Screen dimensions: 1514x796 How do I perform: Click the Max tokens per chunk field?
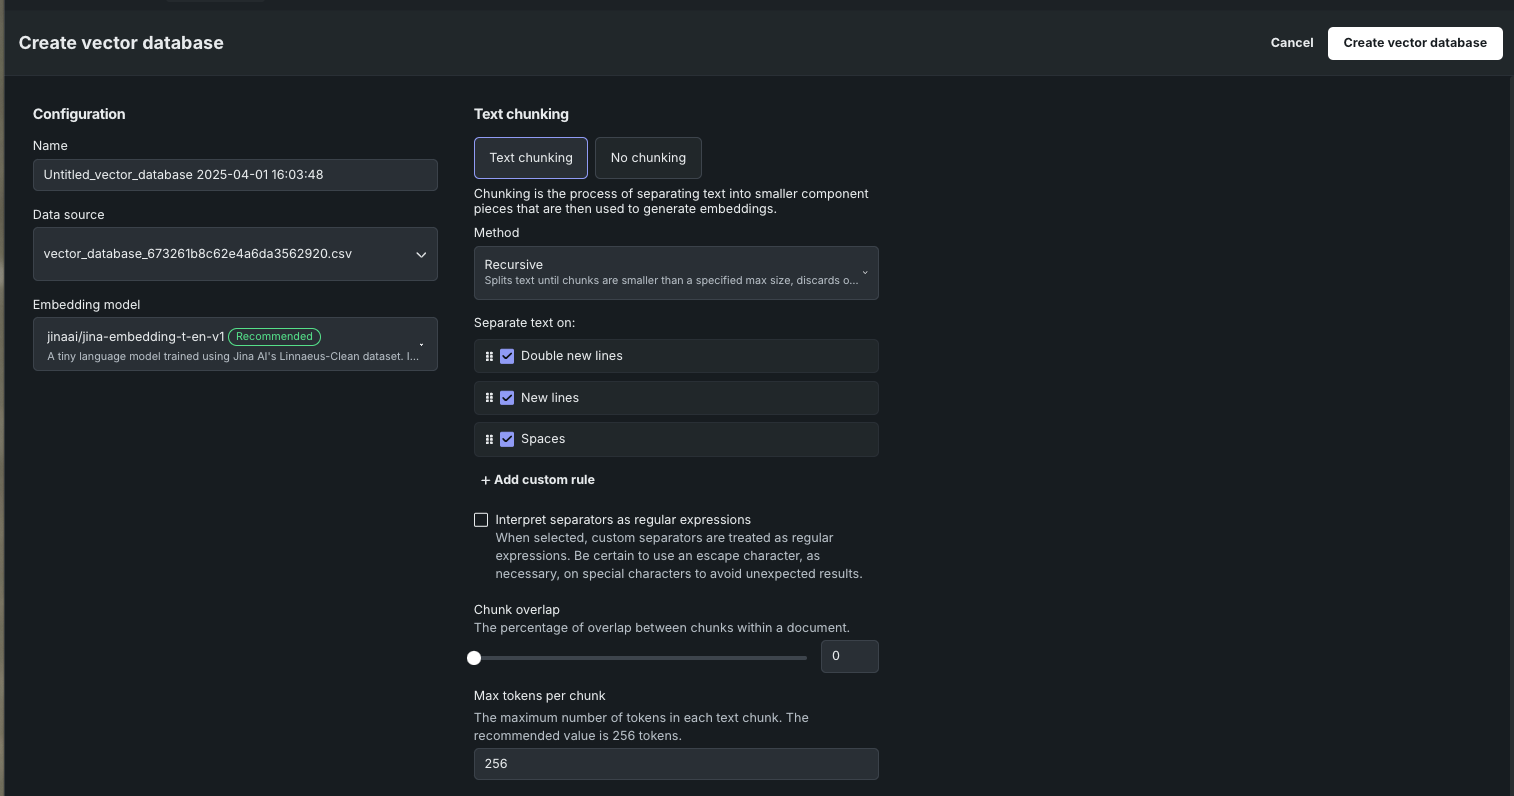676,764
